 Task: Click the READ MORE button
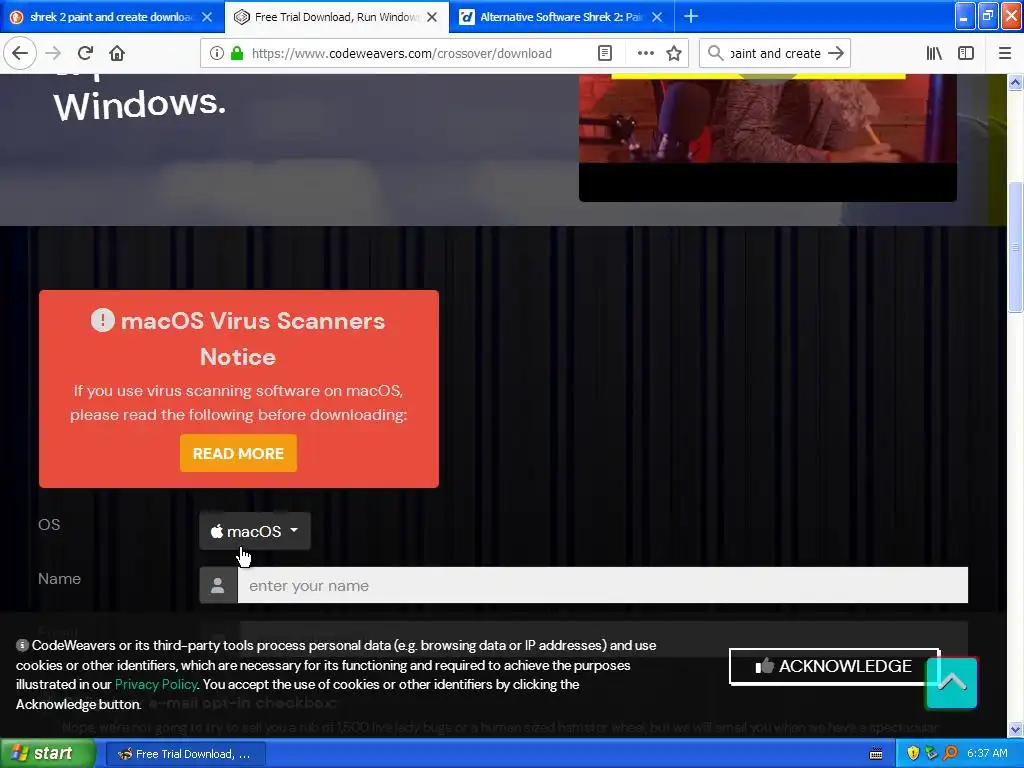tap(238, 453)
